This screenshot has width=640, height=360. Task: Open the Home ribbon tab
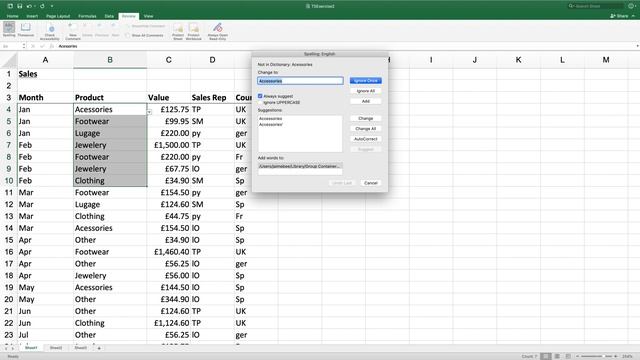point(12,16)
